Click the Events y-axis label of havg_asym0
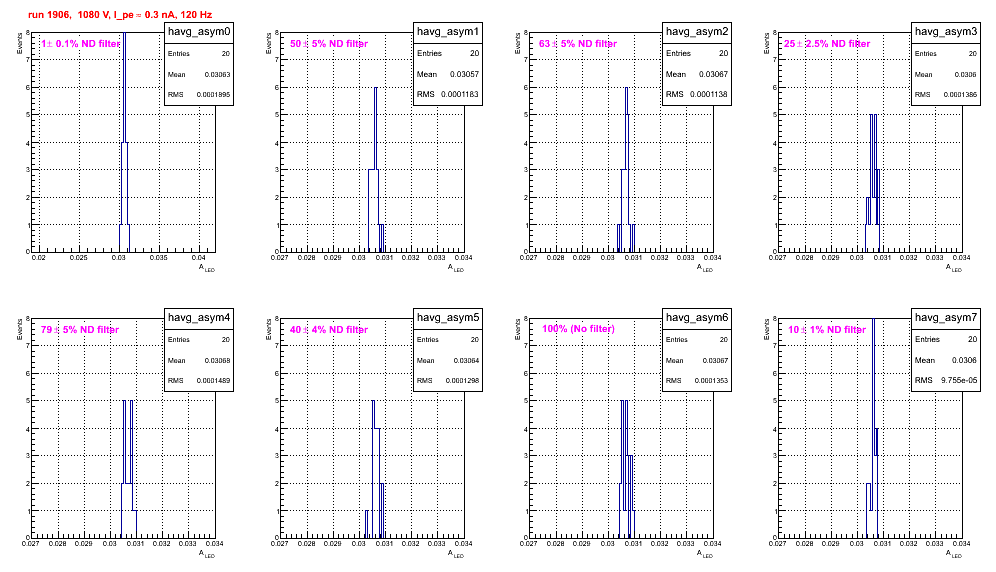Viewport: 996px width, 572px height. pos(19,43)
